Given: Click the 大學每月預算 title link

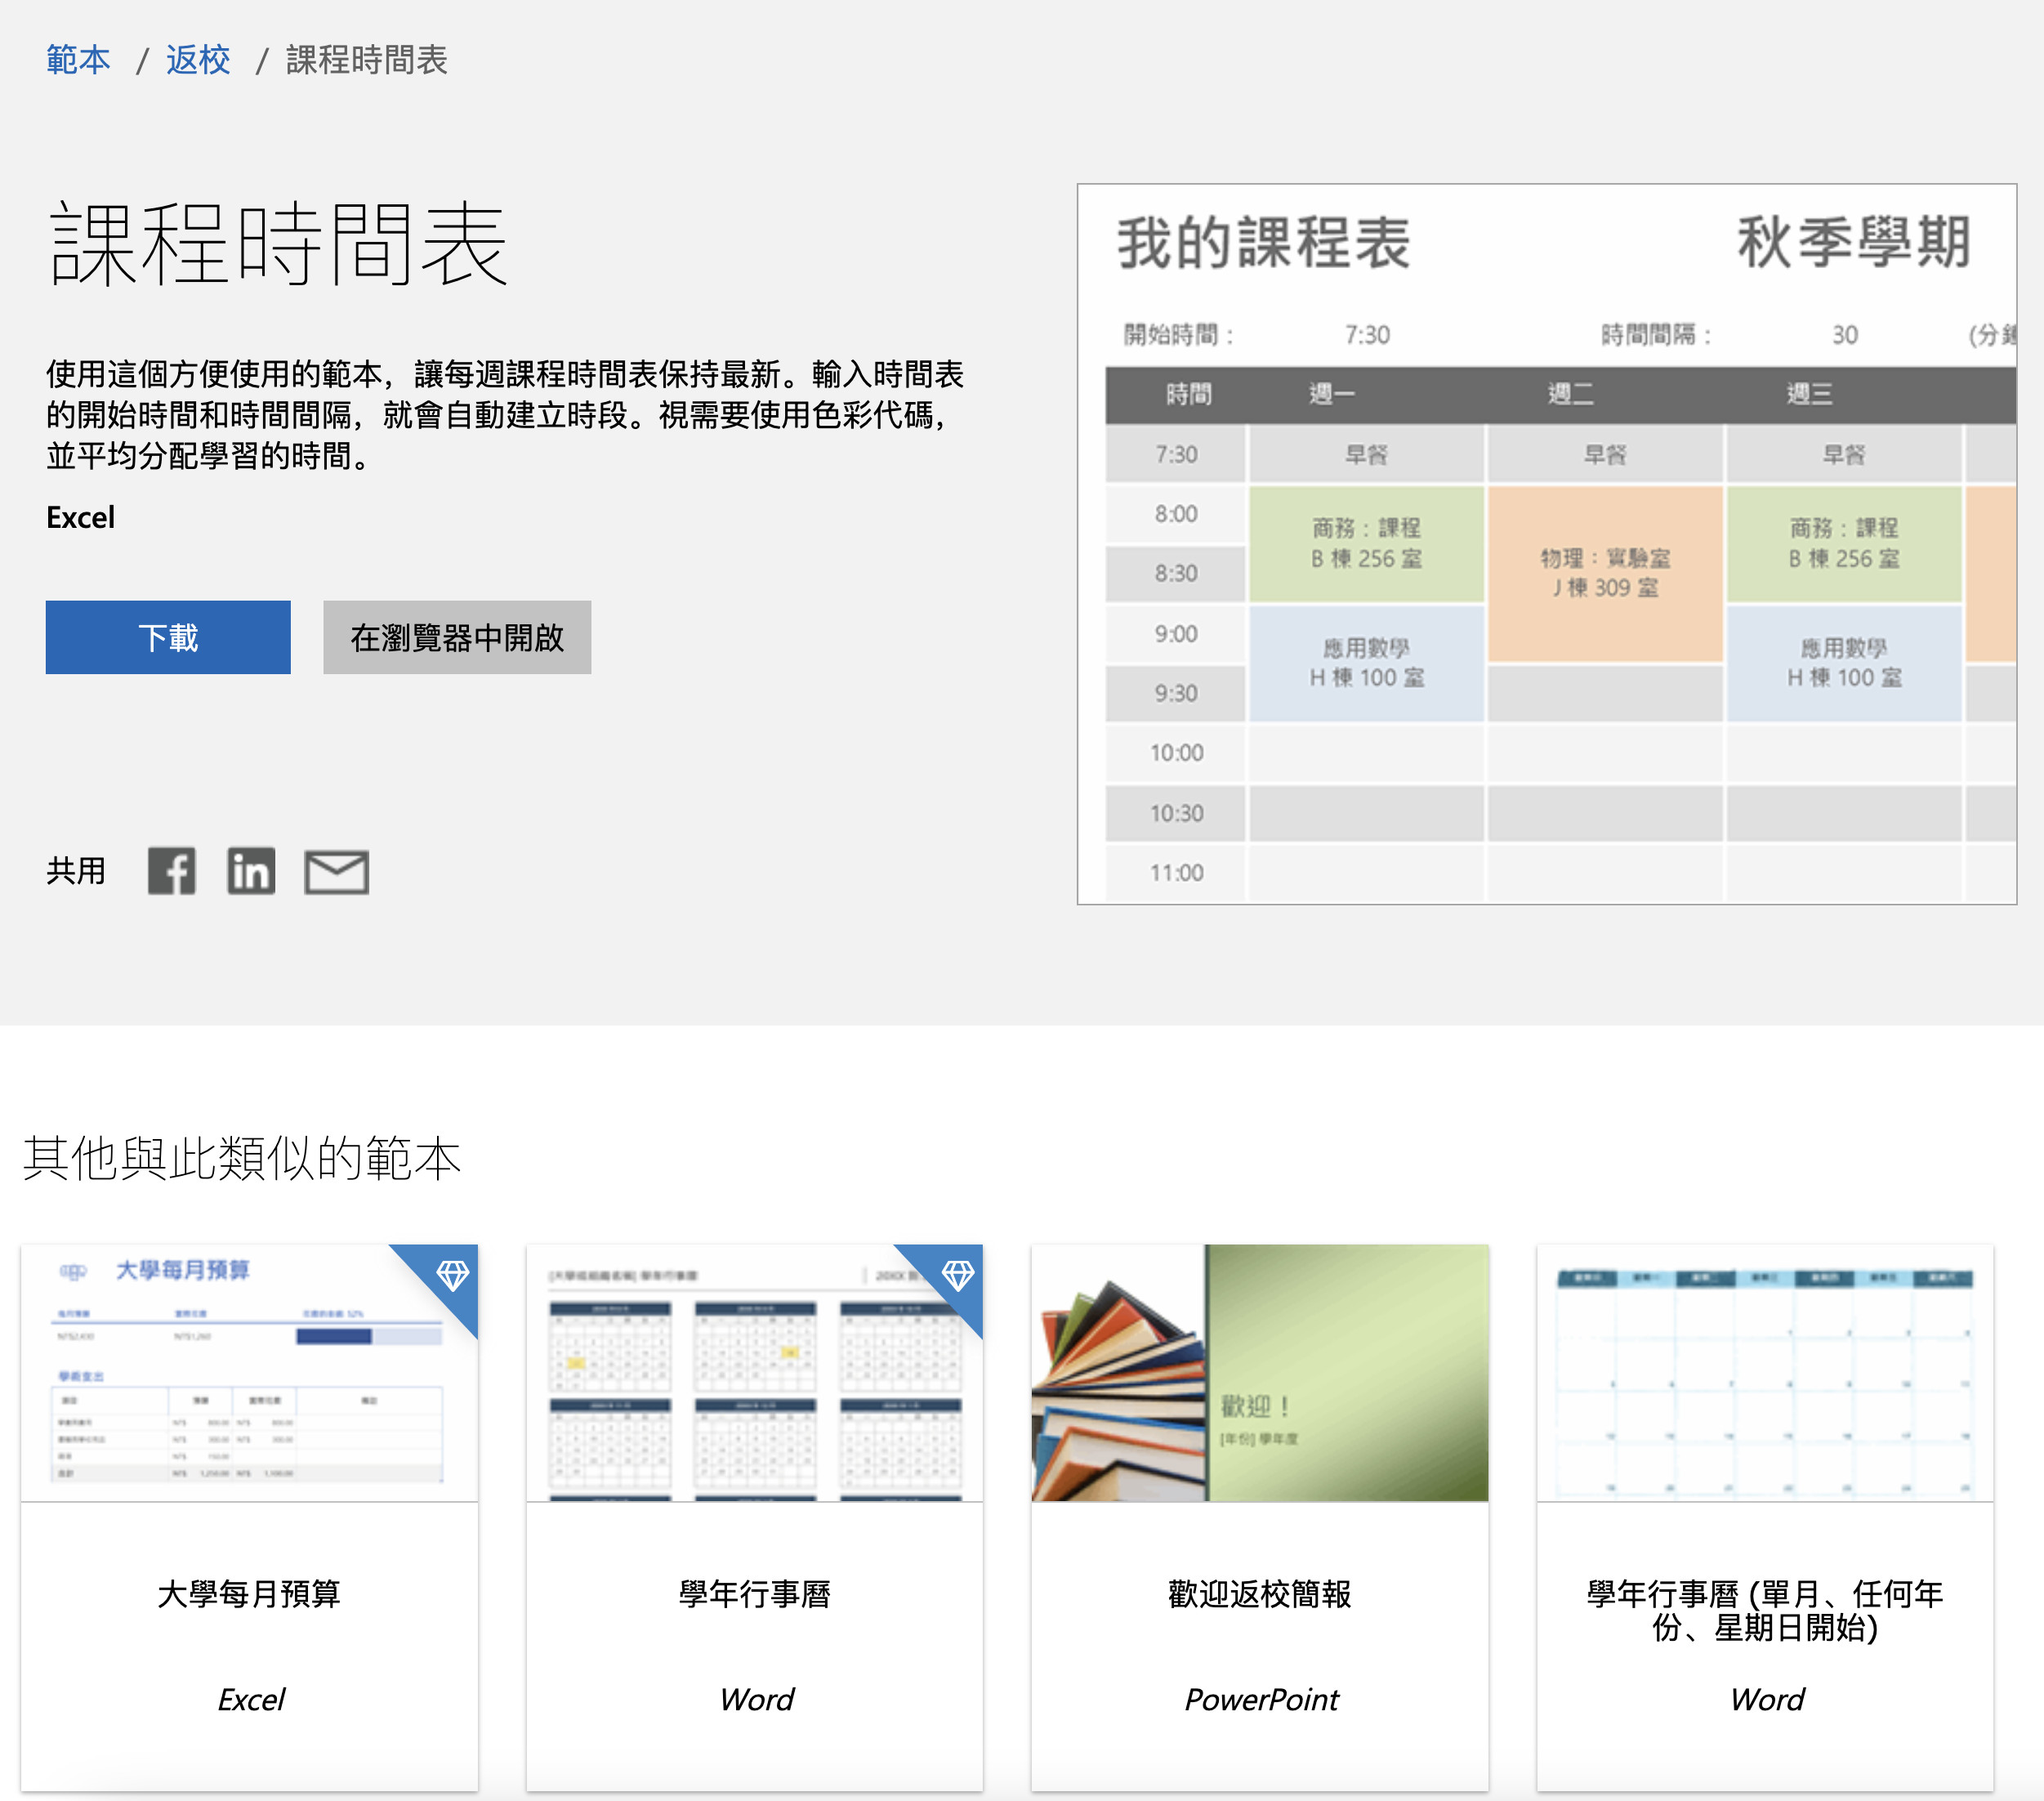Looking at the screenshot, I should [249, 1593].
